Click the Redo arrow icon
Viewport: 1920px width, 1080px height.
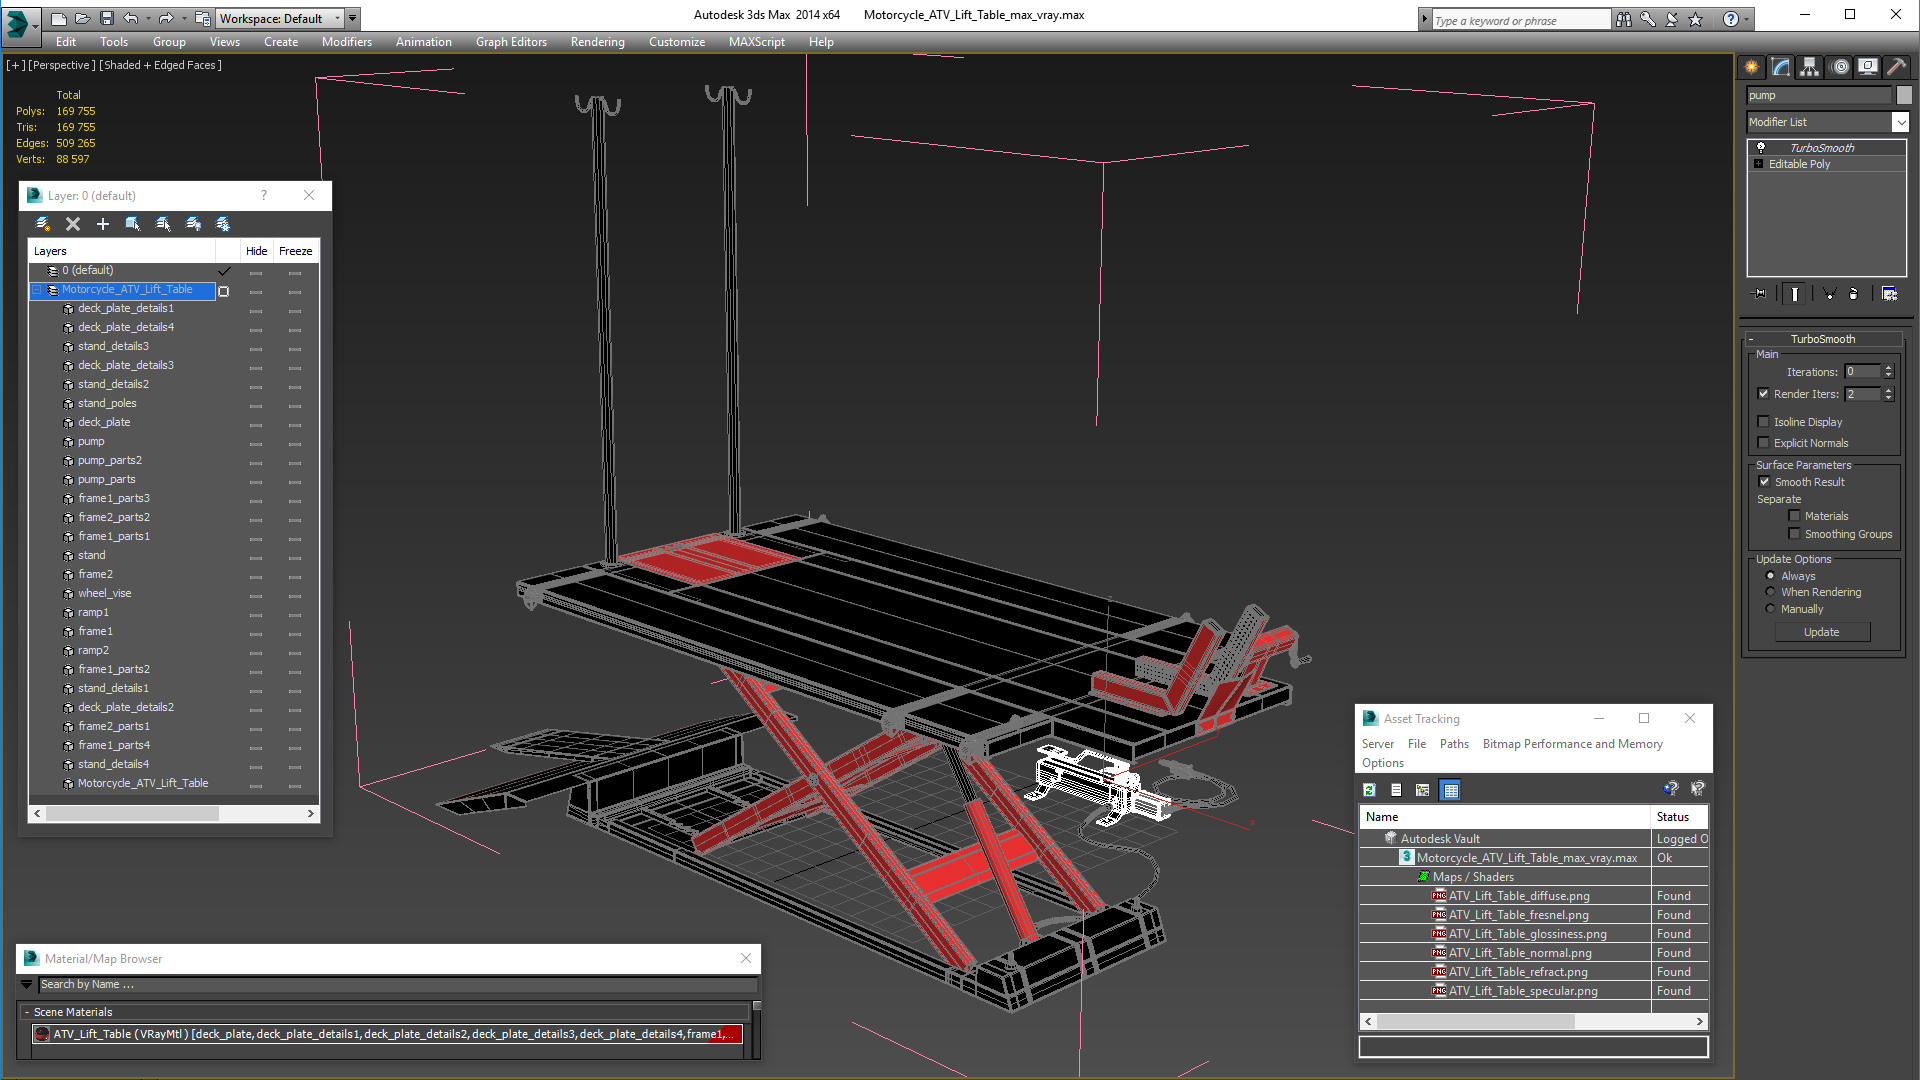pyautogui.click(x=166, y=18)
